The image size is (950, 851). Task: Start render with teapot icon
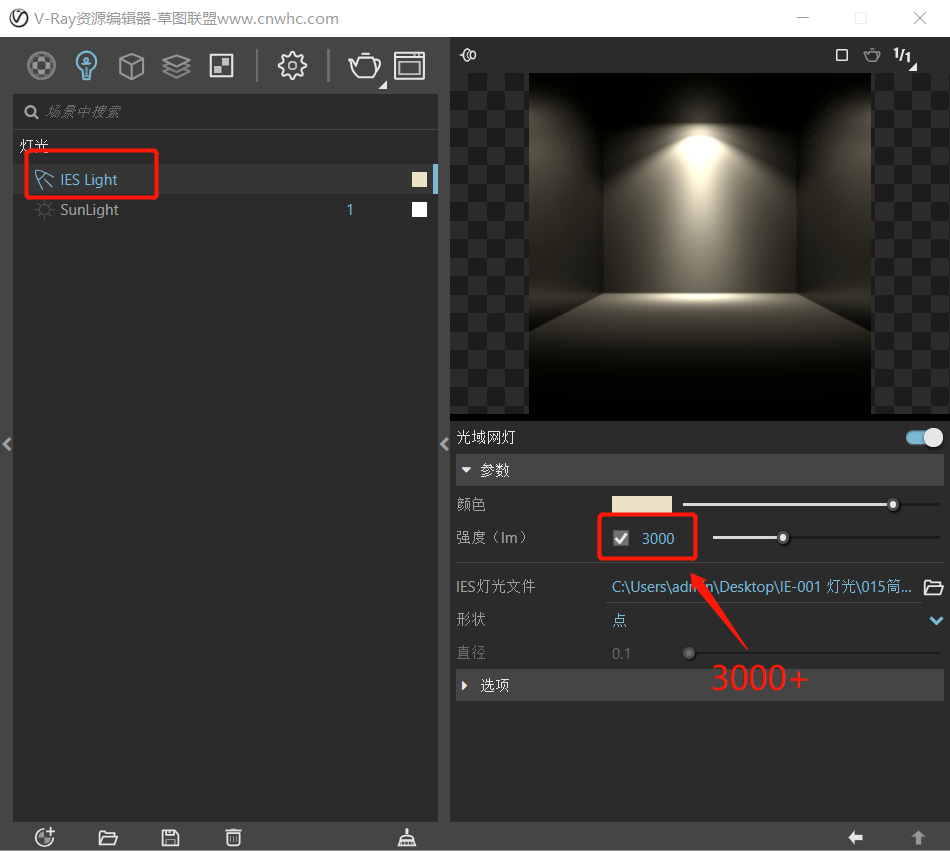365,65
